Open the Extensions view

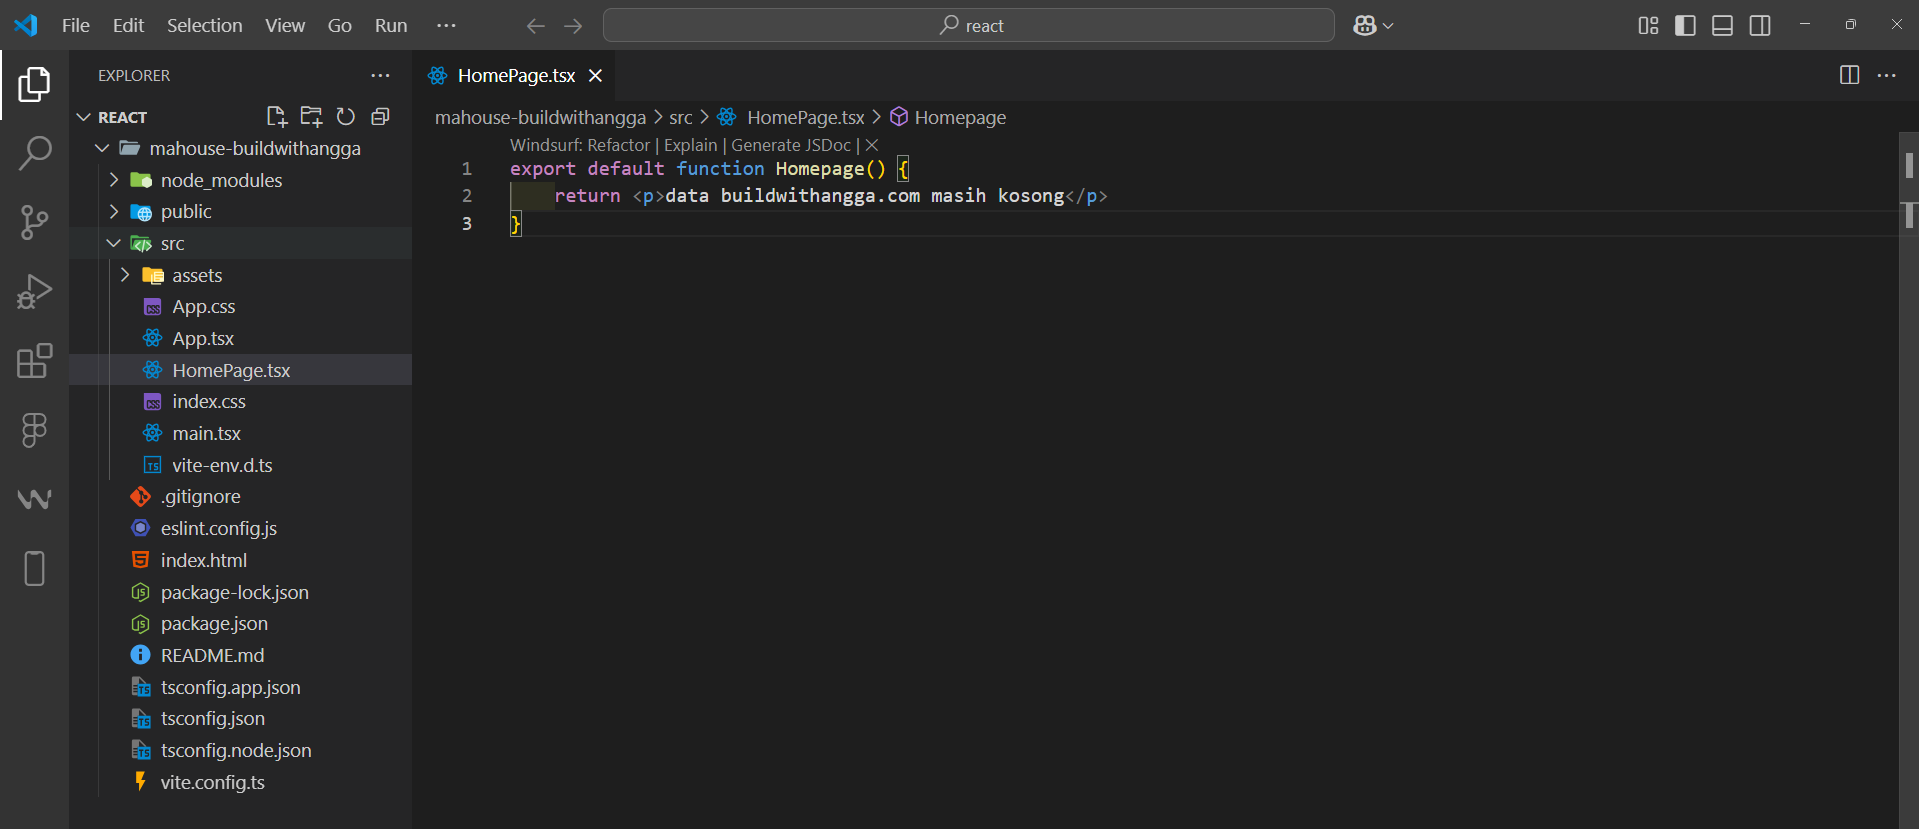34,361
